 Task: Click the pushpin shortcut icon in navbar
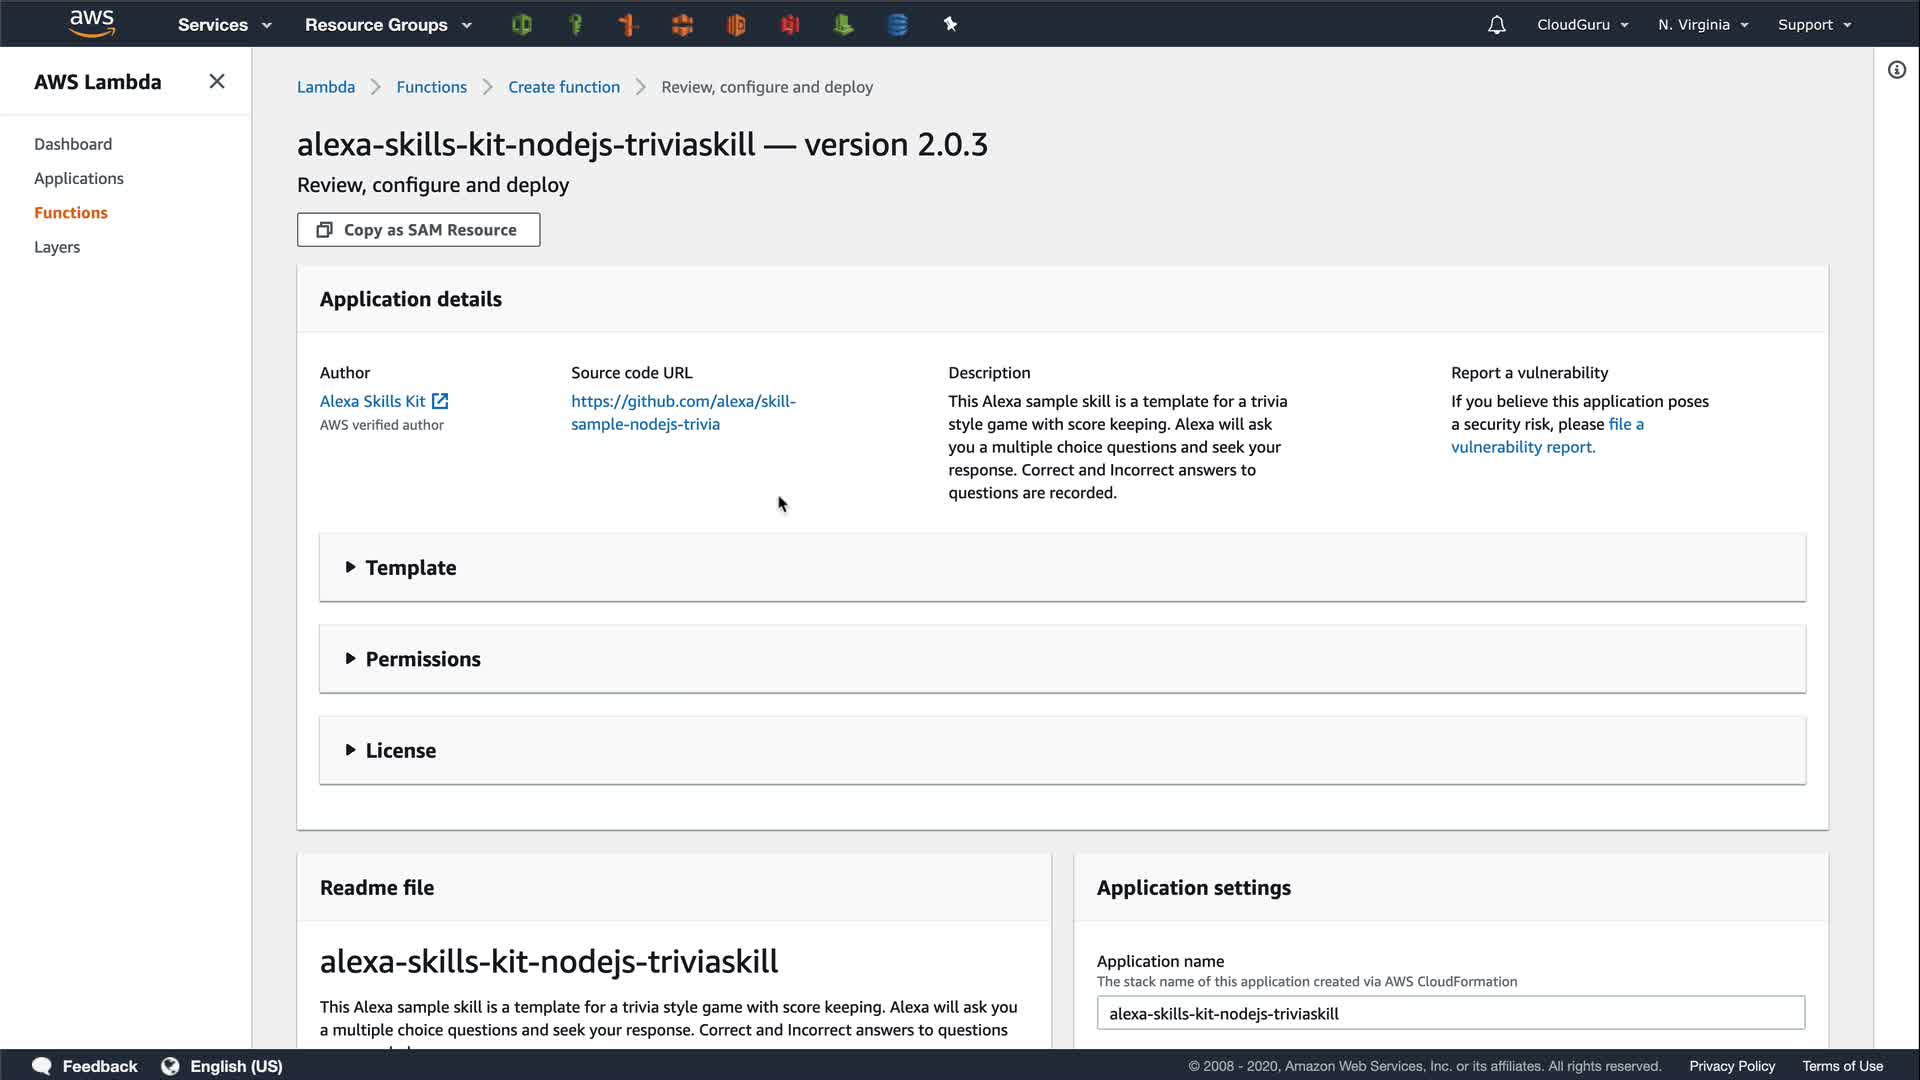[950, 25]
